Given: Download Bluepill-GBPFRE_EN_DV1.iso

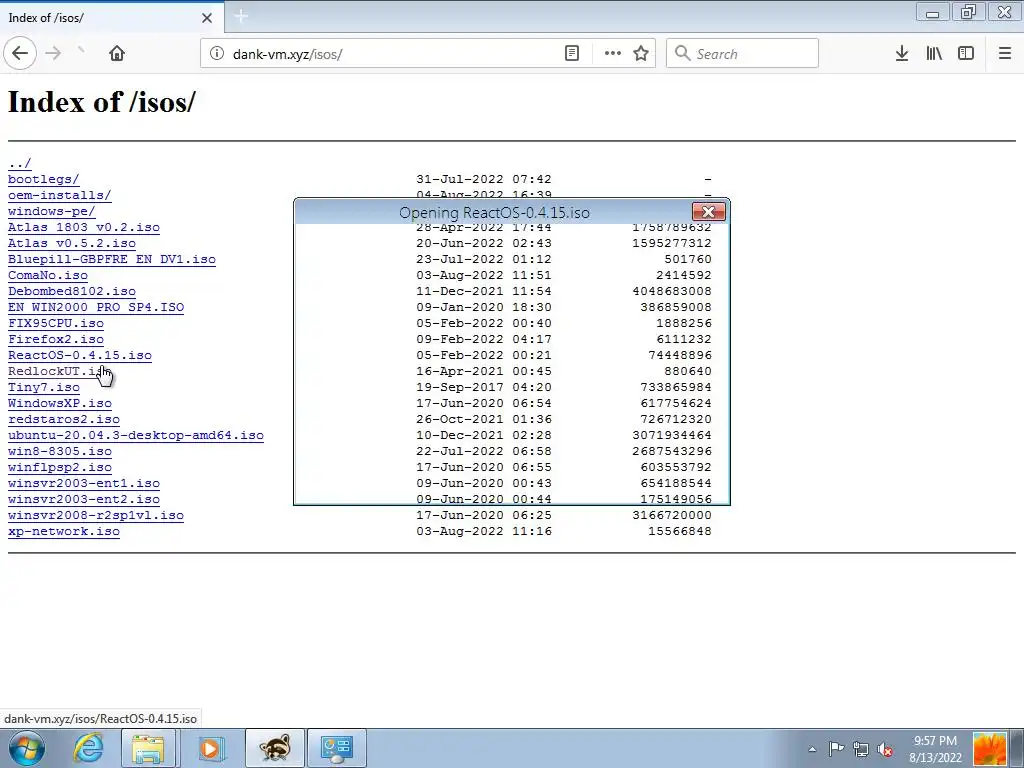Looking at the screenshot, I should point(112,259).
